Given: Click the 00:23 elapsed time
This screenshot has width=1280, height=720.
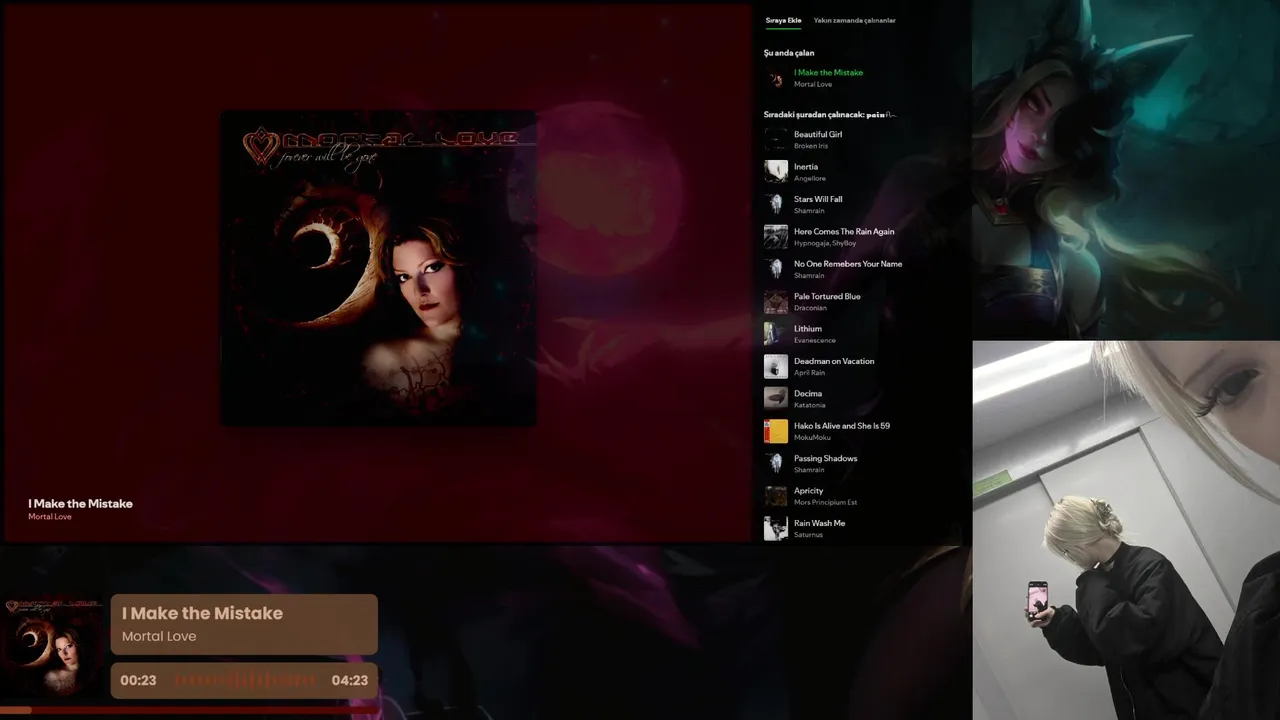Looking at the screenshot, I should tap(138, 680).
